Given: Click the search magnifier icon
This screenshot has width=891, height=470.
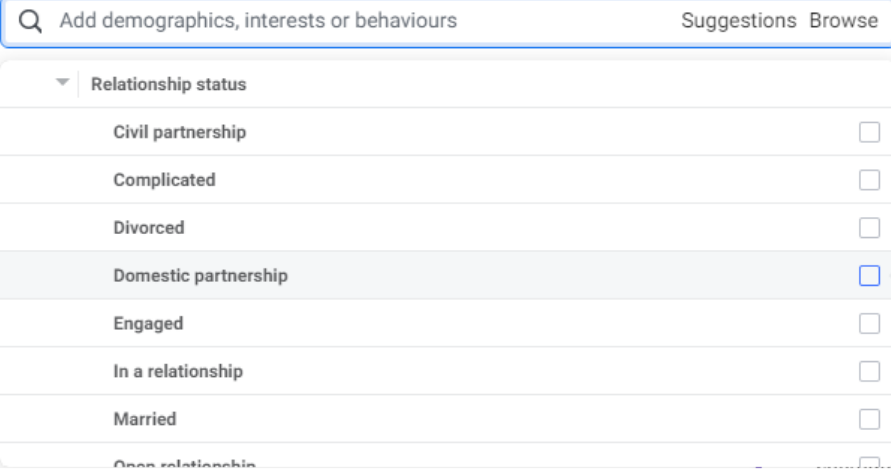Looking at the screenshot, I should click(31, 21).
